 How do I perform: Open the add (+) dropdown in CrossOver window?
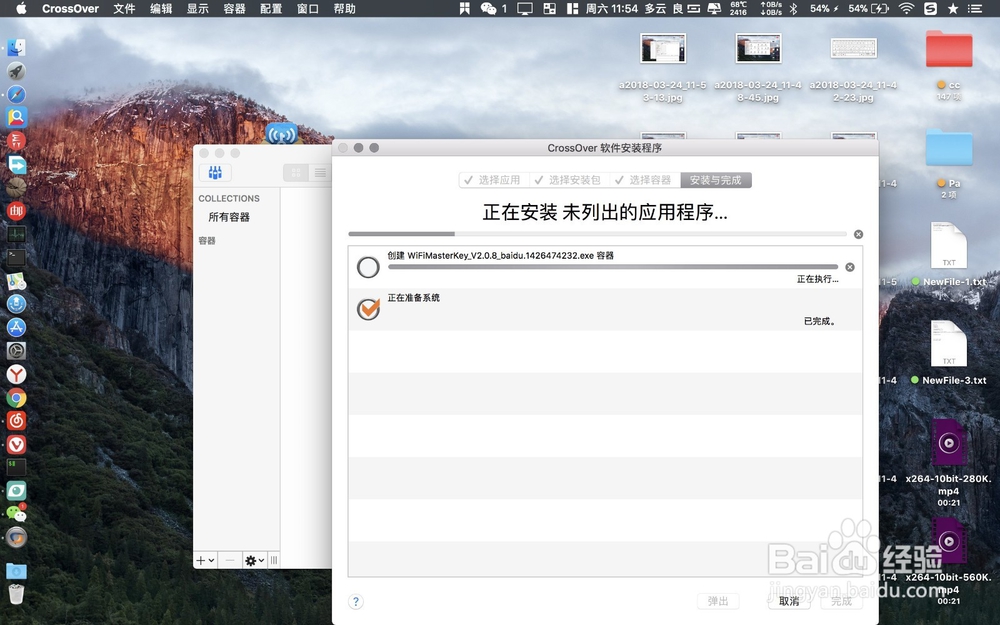(205, 560)
